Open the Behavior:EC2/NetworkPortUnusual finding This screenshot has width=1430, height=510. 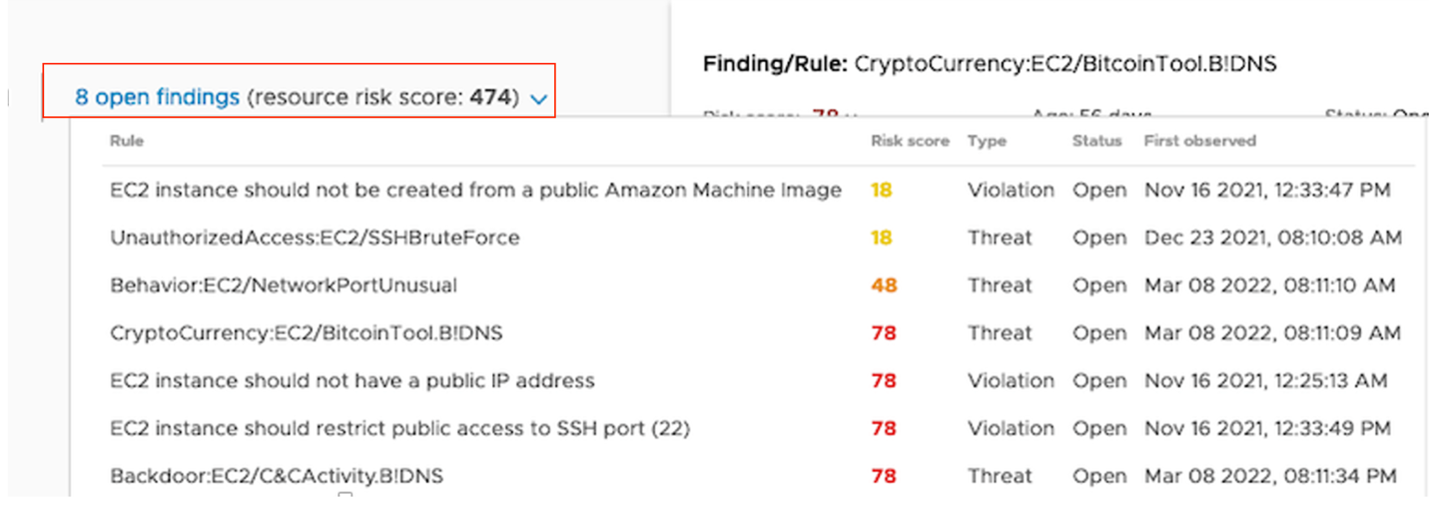click(x=283, y=285)
